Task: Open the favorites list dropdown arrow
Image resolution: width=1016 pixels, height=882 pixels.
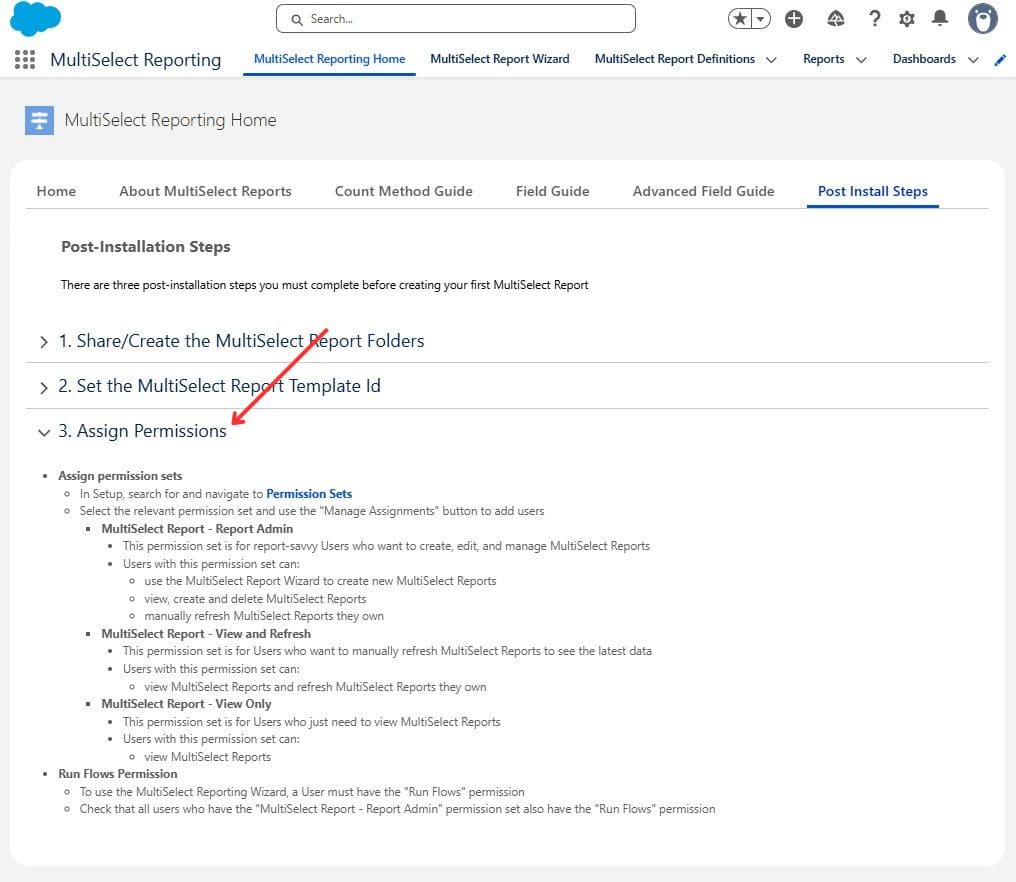Action: pyautogui.click(x=758, y=17)
